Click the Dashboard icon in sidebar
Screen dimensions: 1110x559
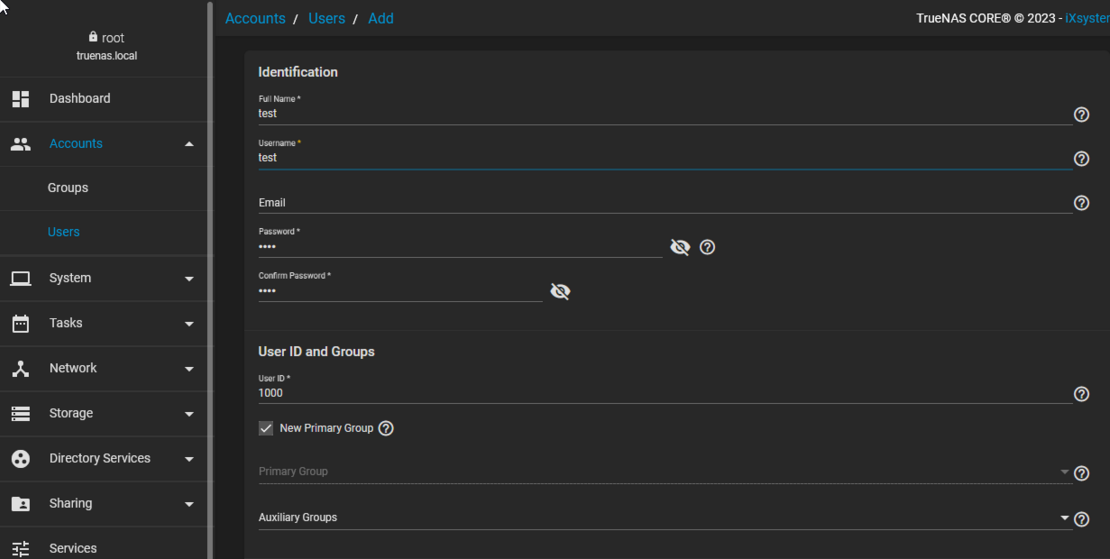(x=21, y=99)
